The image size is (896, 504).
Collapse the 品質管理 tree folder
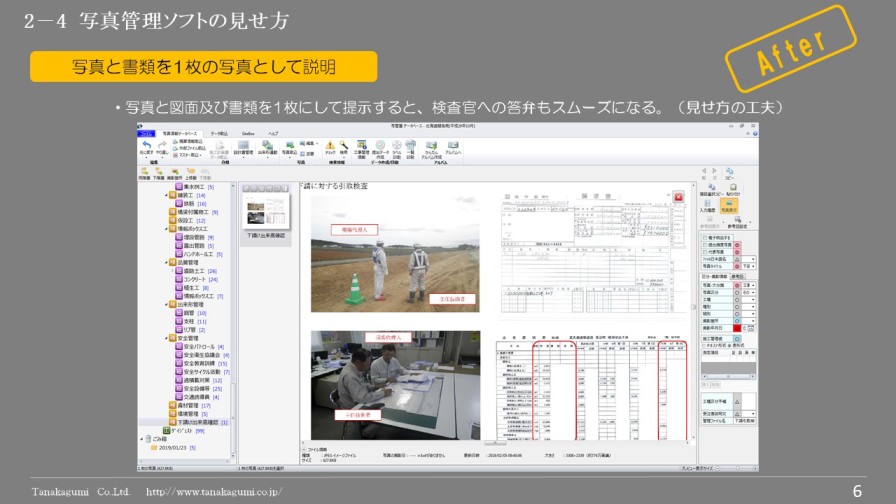168,262
